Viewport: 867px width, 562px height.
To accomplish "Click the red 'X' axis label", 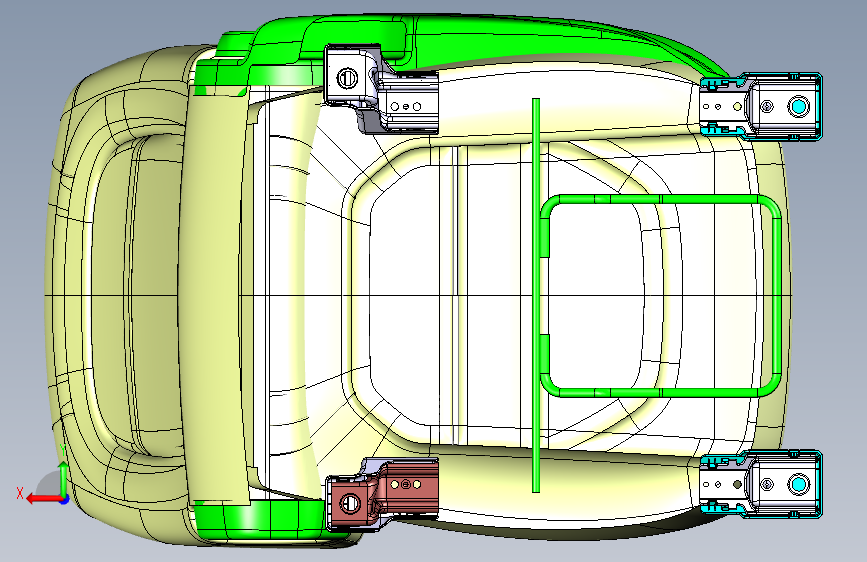I will point(20,493).
